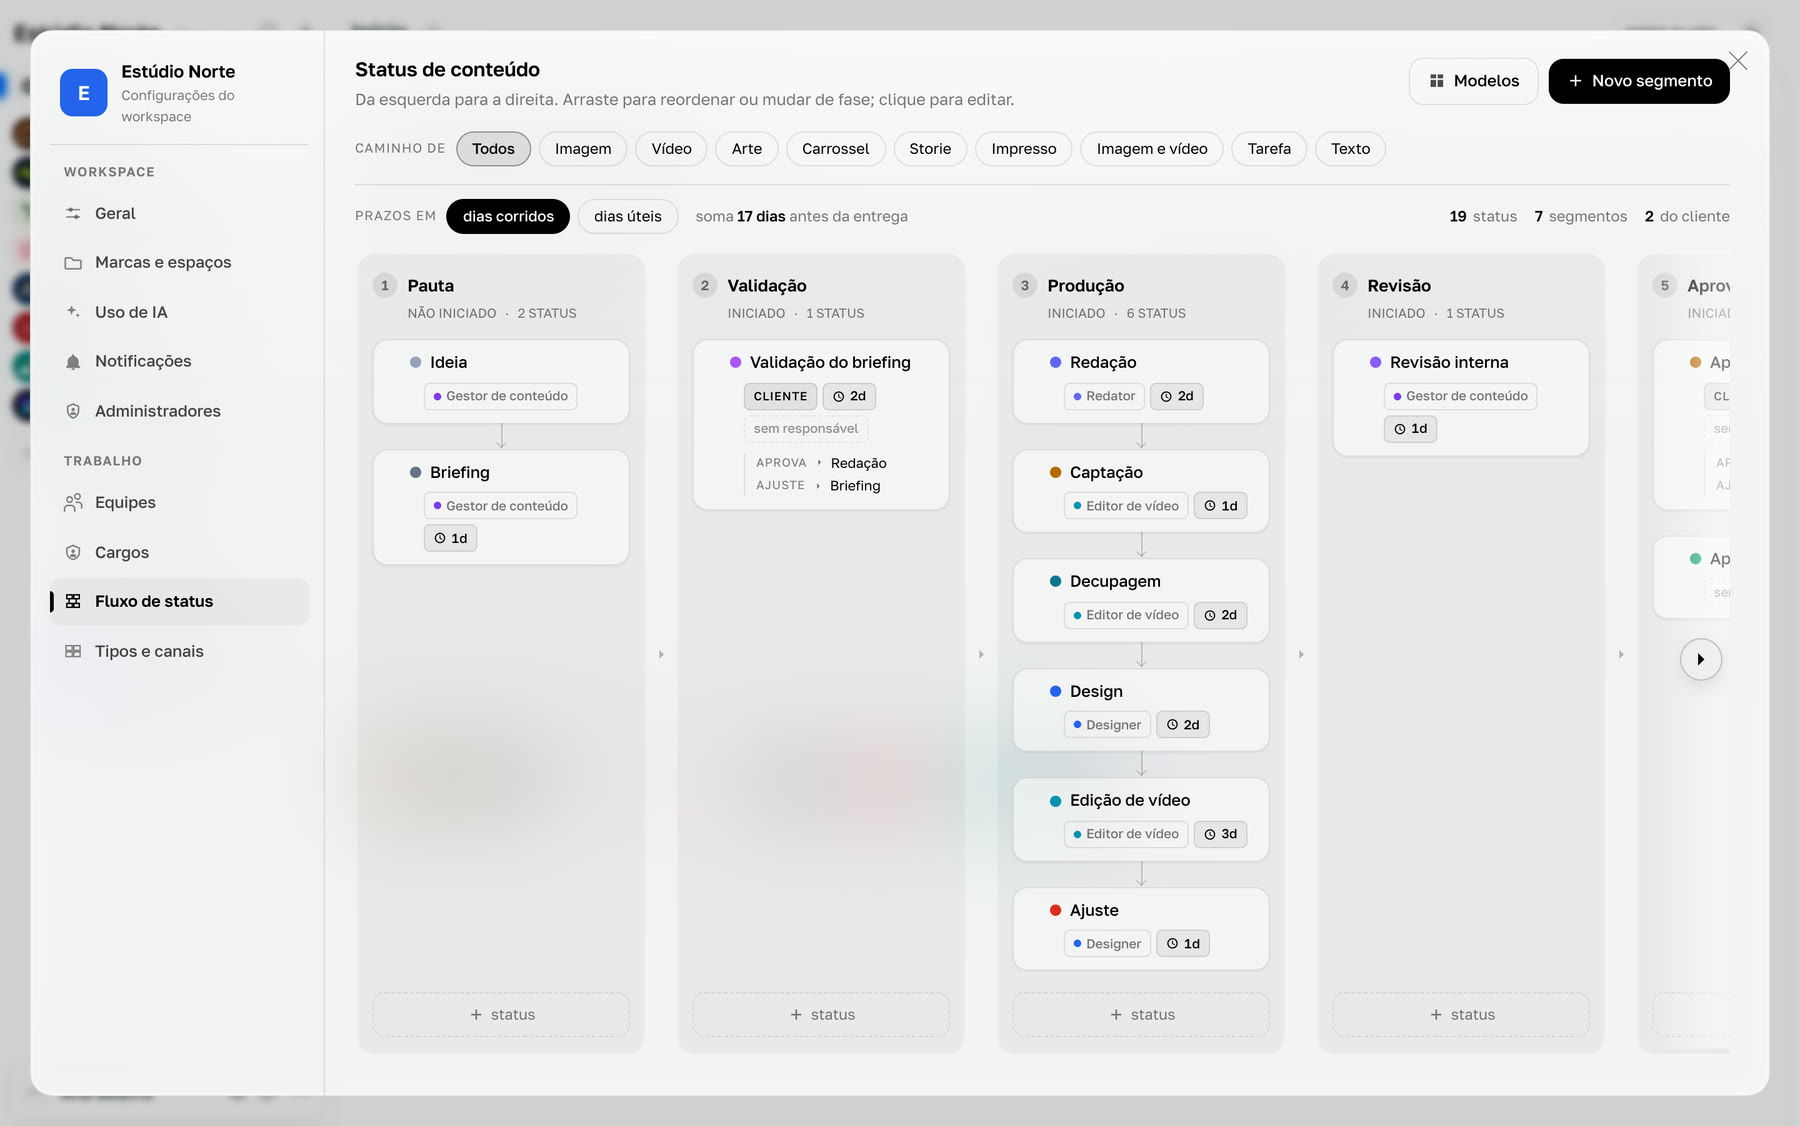Click the Marcas e espaços folder icon
Image resolution: width=1800 pixels, height=1126 pixels.
click(73, 263)
